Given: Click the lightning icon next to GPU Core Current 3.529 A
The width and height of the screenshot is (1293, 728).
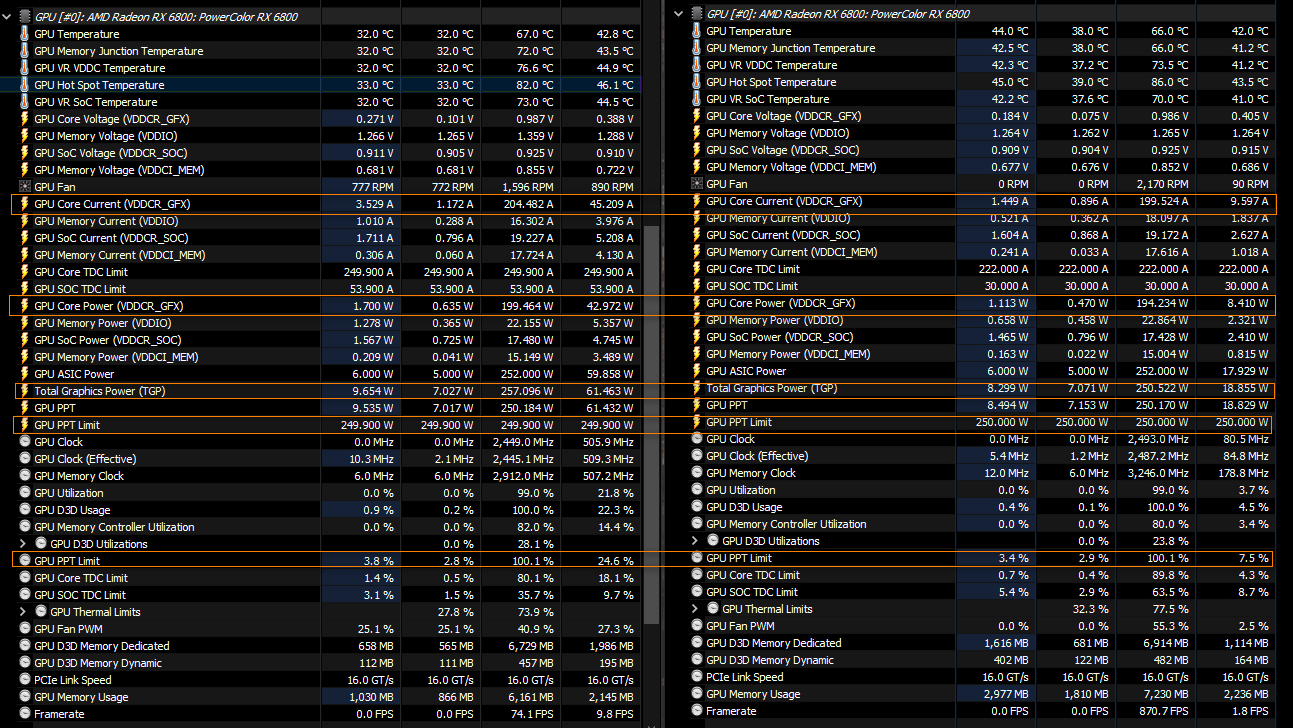Looking at the screenshot, I should 24,204.
